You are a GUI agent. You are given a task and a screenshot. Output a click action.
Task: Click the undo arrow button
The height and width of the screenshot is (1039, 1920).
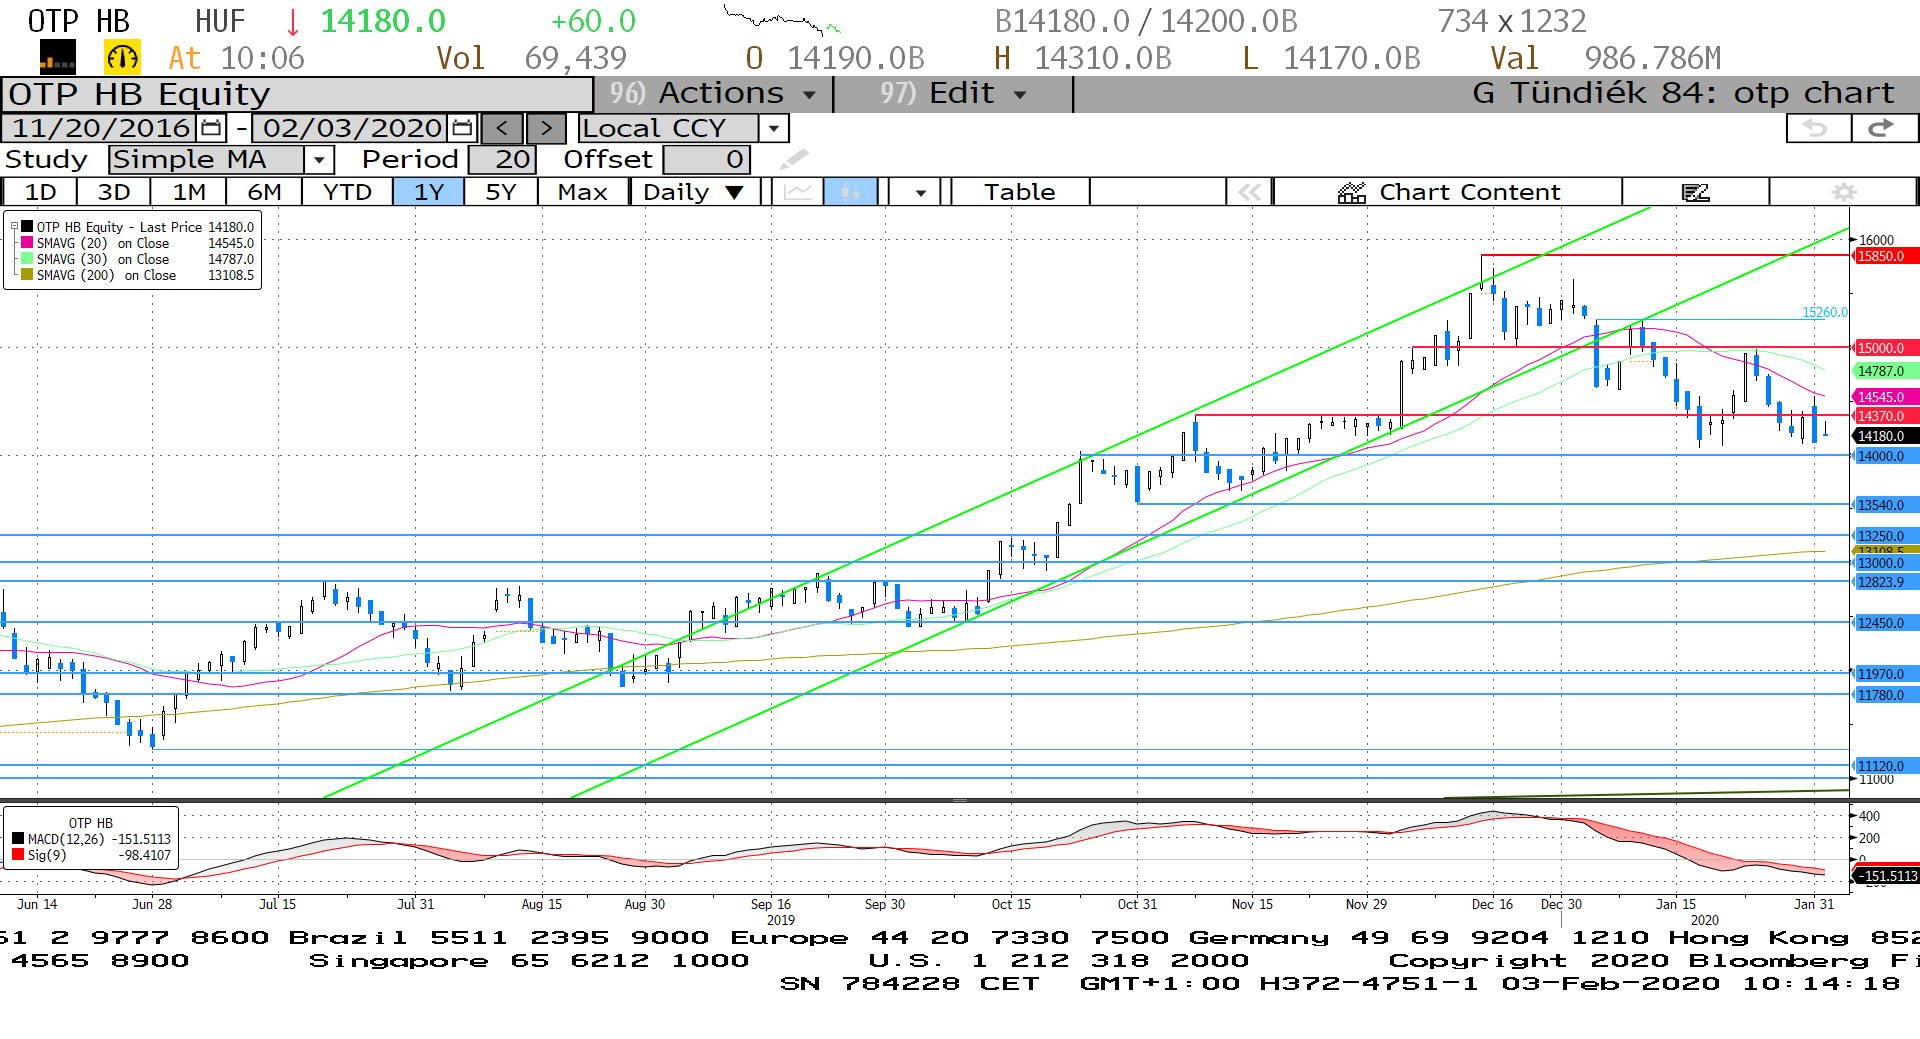click(1817, 128)
